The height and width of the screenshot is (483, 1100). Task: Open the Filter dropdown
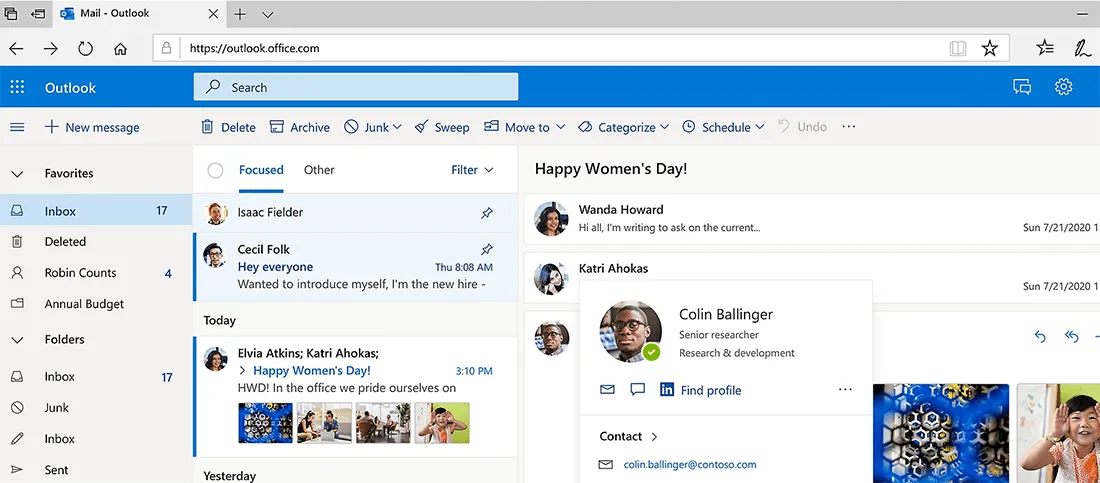click(x=472, y=170)
